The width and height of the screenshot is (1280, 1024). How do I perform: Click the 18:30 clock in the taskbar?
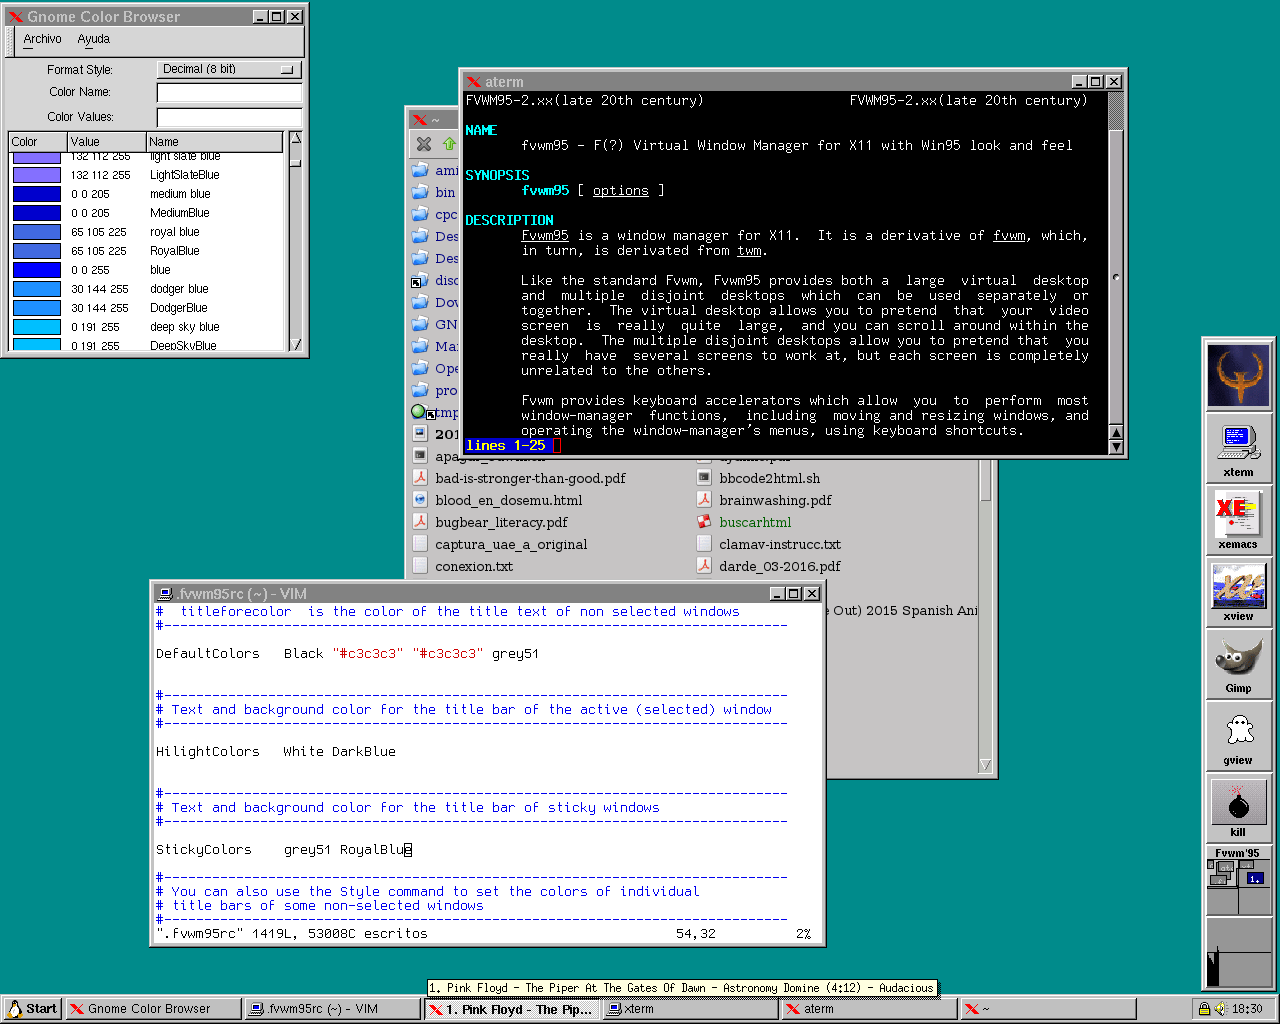(1247, 1009)
